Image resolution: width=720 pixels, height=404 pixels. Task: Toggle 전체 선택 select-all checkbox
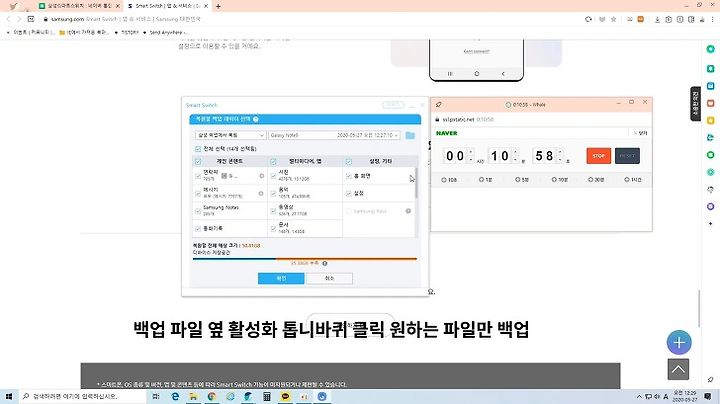(198, 149)
